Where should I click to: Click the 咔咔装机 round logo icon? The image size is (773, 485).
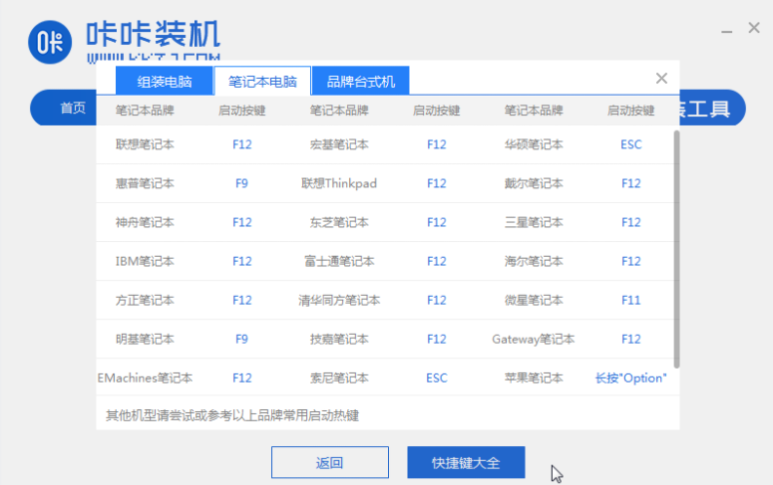click(50, 42)
